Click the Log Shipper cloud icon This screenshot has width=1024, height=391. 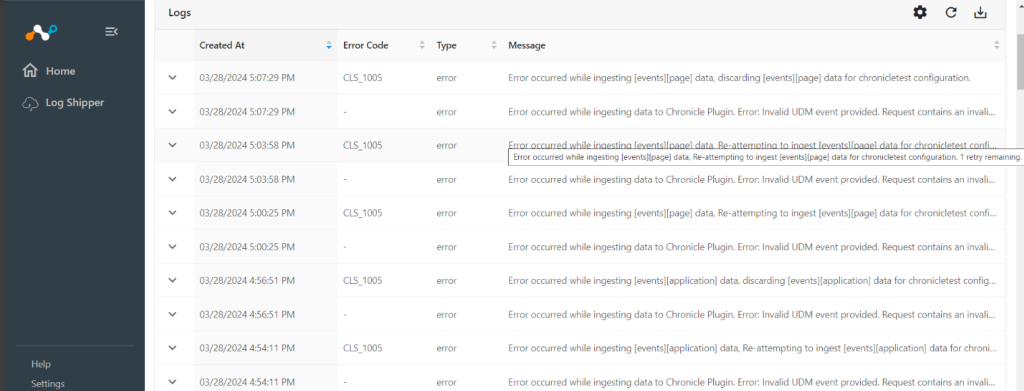pyautogui.click(x=30, y=103)
